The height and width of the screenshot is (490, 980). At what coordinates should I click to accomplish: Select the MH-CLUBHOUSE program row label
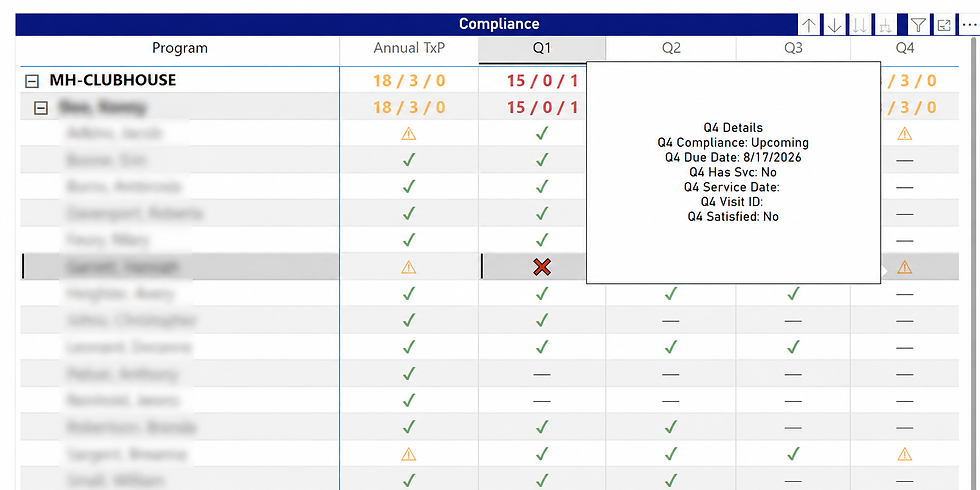point(112,80)
